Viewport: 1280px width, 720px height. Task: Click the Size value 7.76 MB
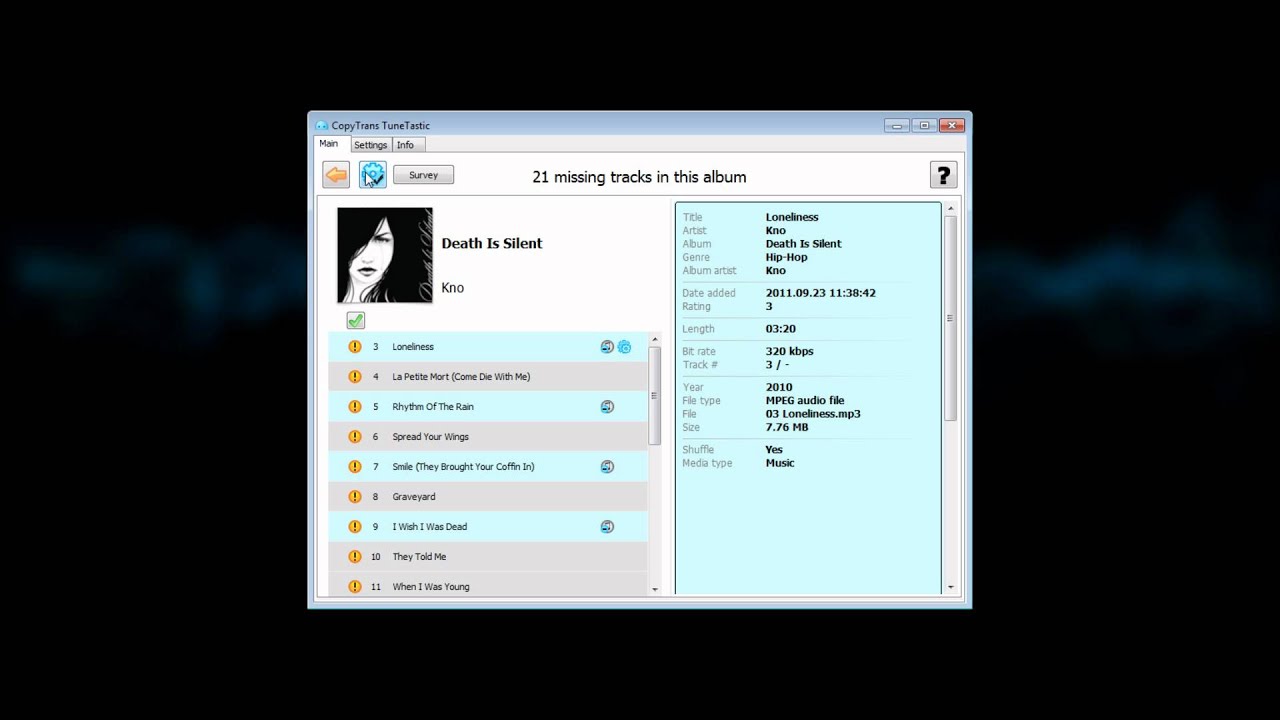pos(787,427)
